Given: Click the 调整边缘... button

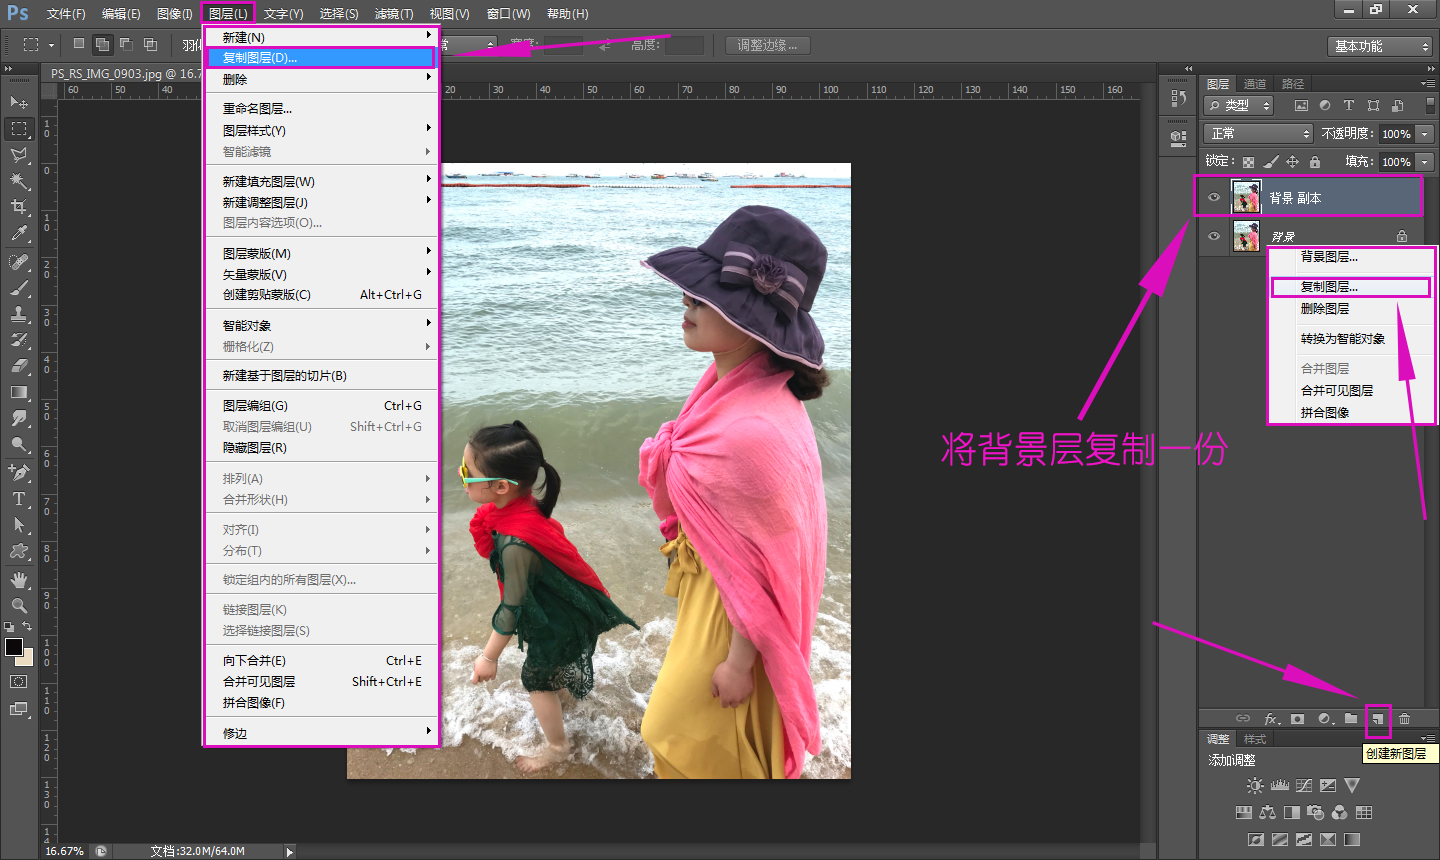Looking at the screenshot, I should point(768,46).
